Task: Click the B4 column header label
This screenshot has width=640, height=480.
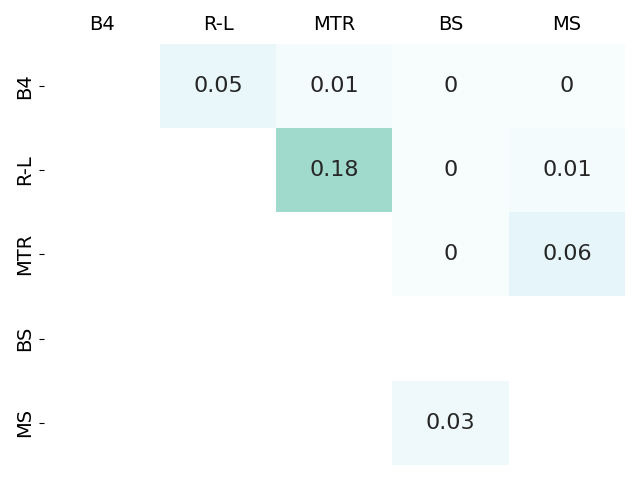Action: [x=102, y=24]
